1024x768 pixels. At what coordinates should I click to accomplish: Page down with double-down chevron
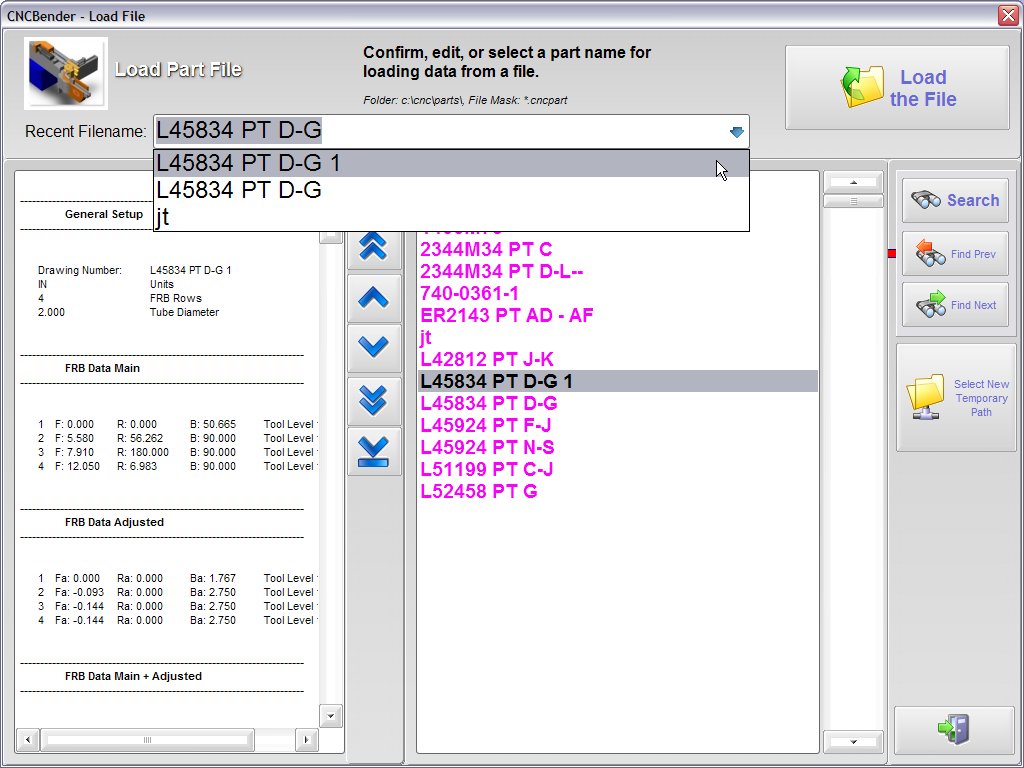tap(373, 399)
